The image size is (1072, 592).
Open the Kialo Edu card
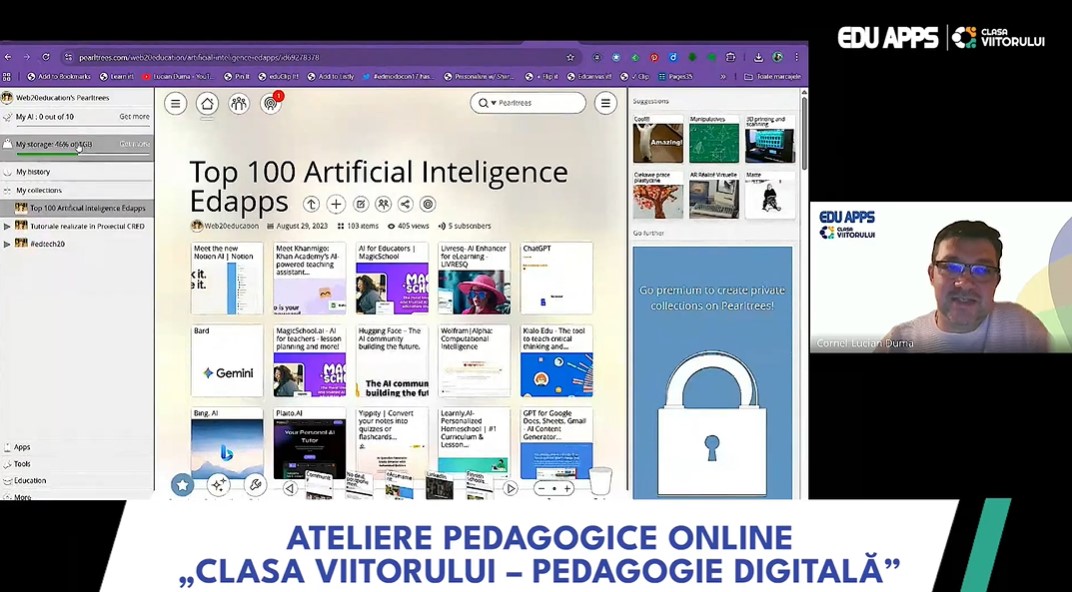[x=557, y=360]
